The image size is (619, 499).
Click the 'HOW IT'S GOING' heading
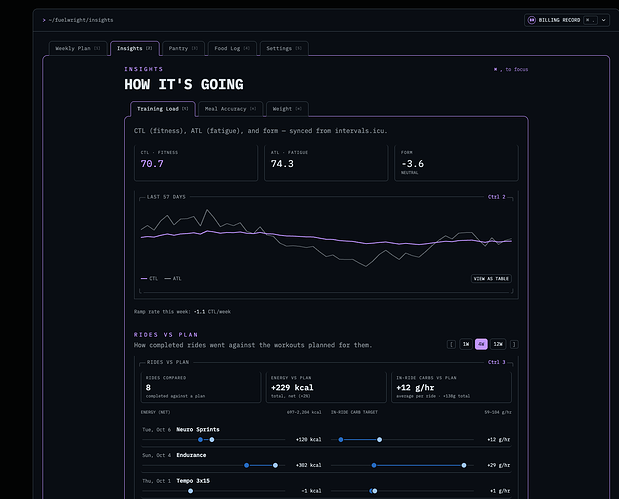184,84
